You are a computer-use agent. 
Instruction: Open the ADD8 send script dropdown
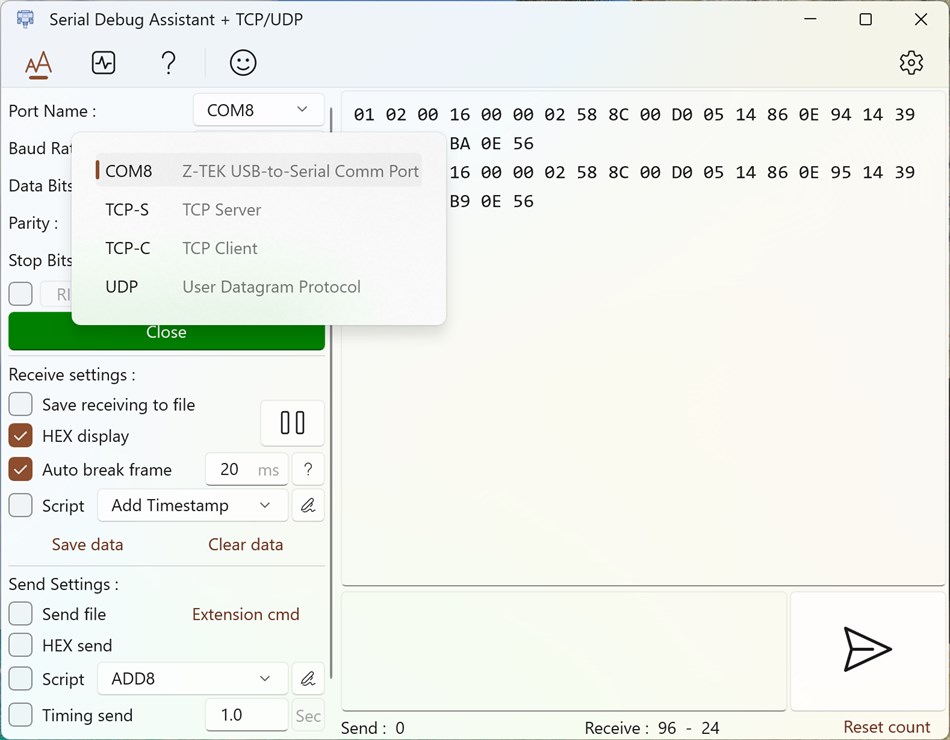(x=191, y=678)
